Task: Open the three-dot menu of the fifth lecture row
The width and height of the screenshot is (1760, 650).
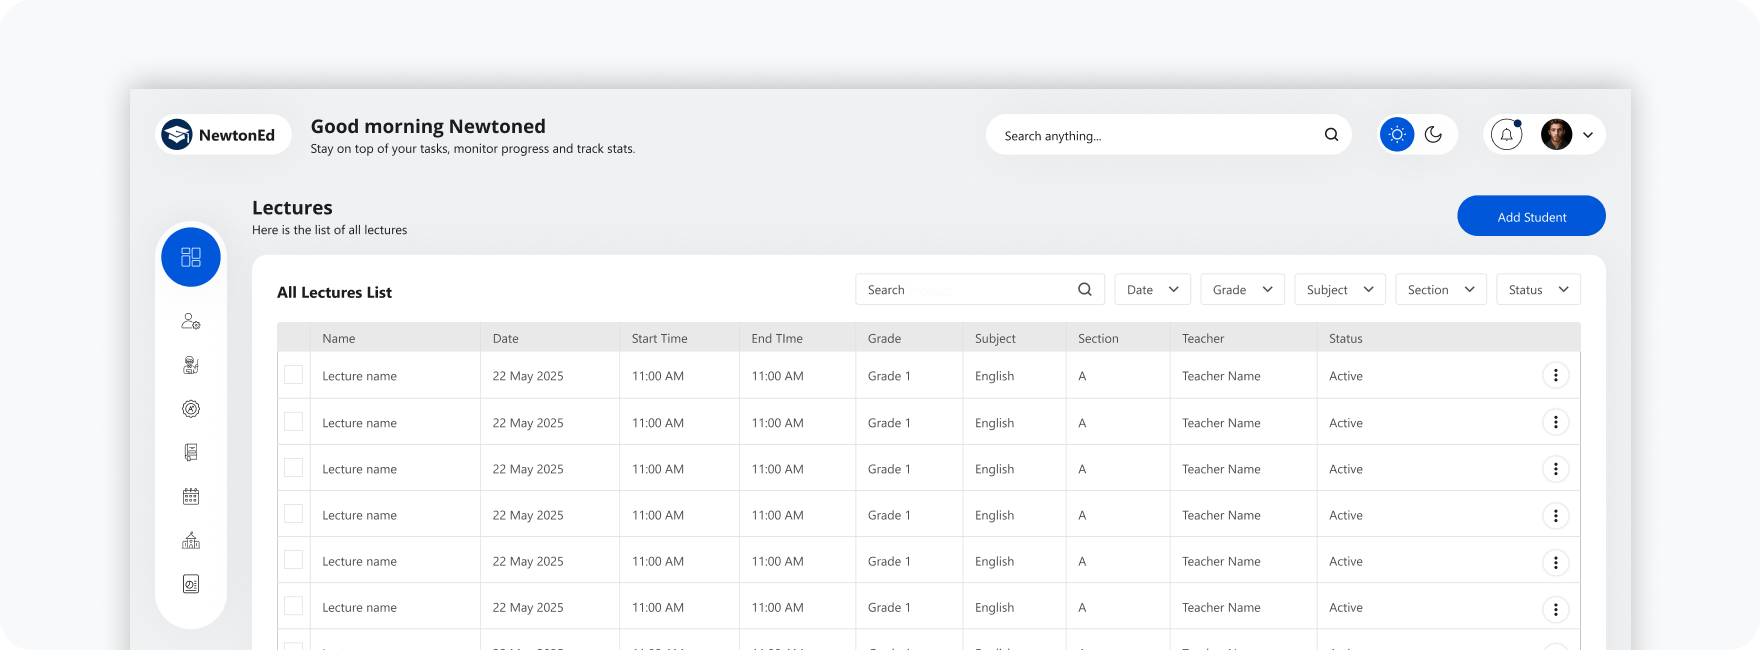Action: (1555, 562)
